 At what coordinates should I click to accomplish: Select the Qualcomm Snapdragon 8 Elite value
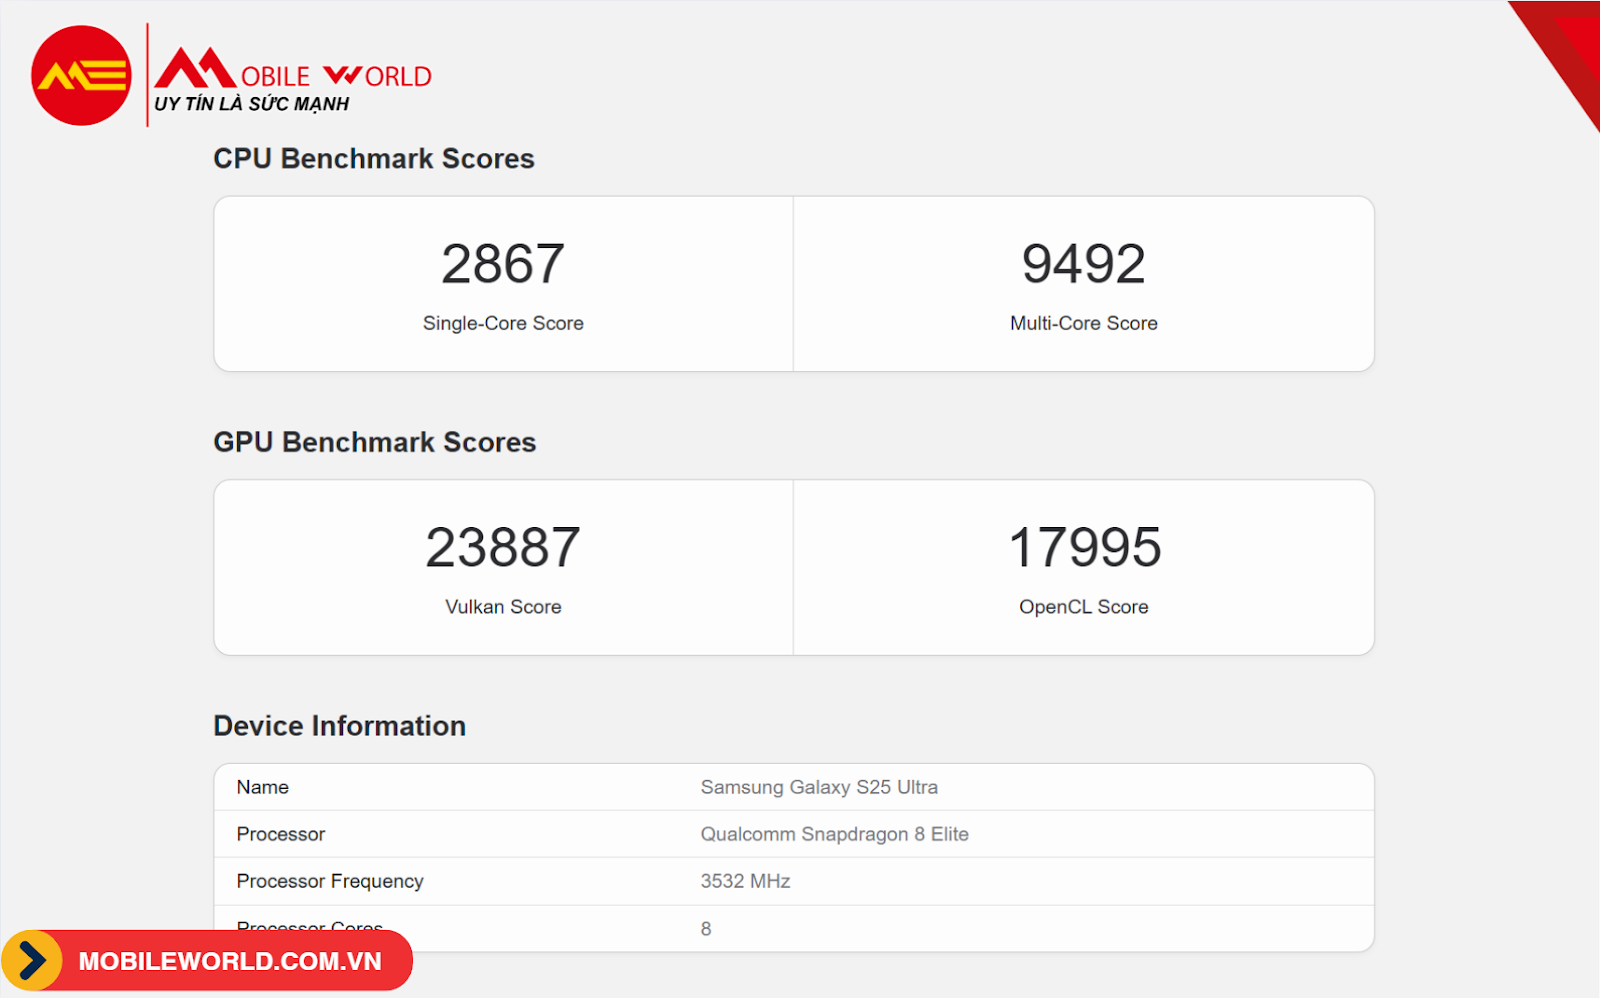click(835, 834)
